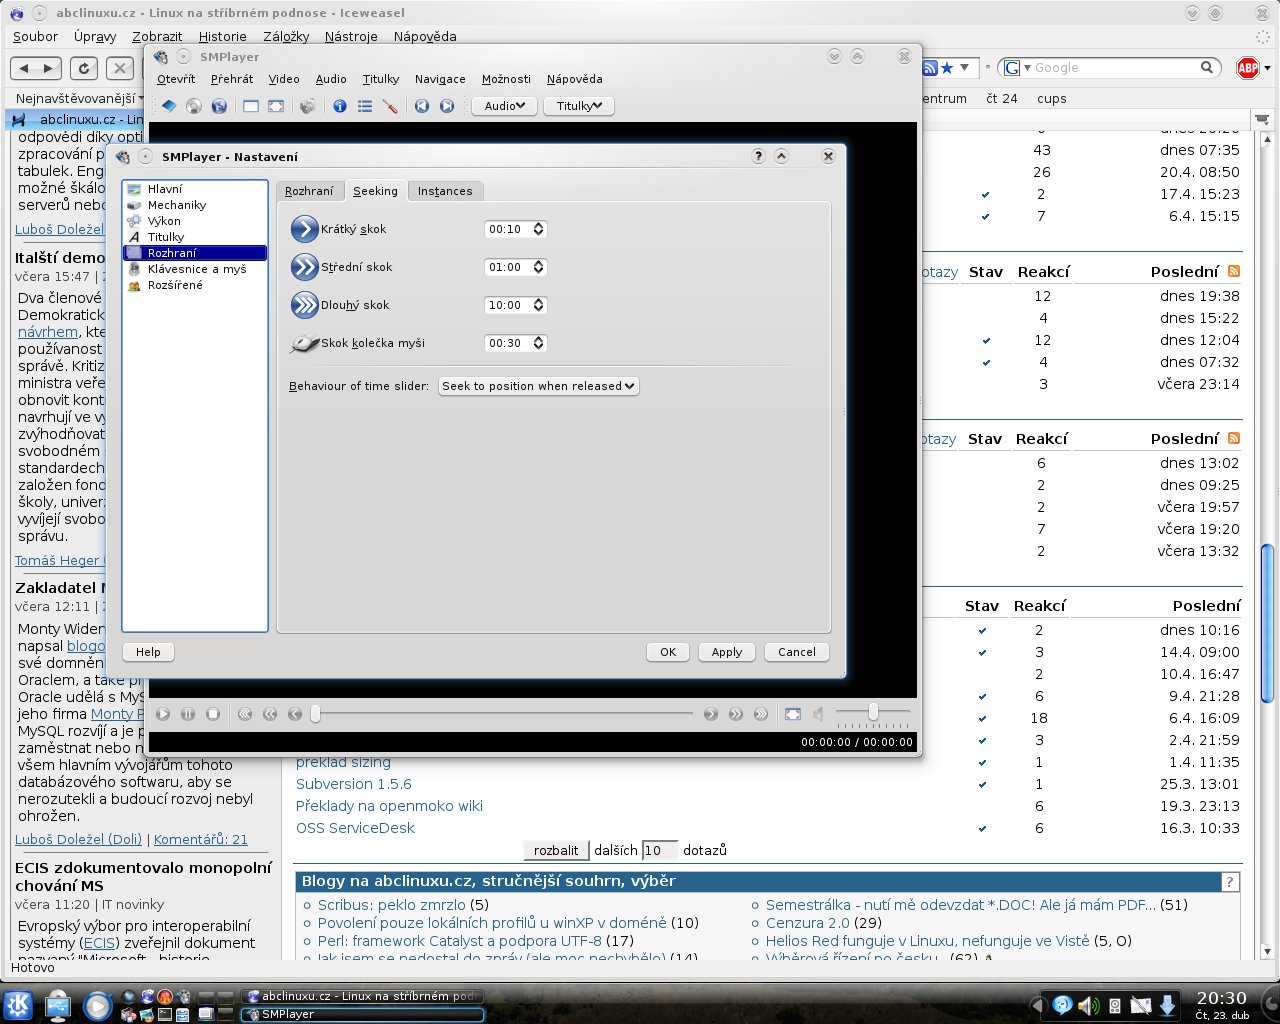Viewport: 1280px width, 1024px height.
Task: Show file info blue icon in SMPlayer
Action: pyautogui.click(x=340, y=106)
